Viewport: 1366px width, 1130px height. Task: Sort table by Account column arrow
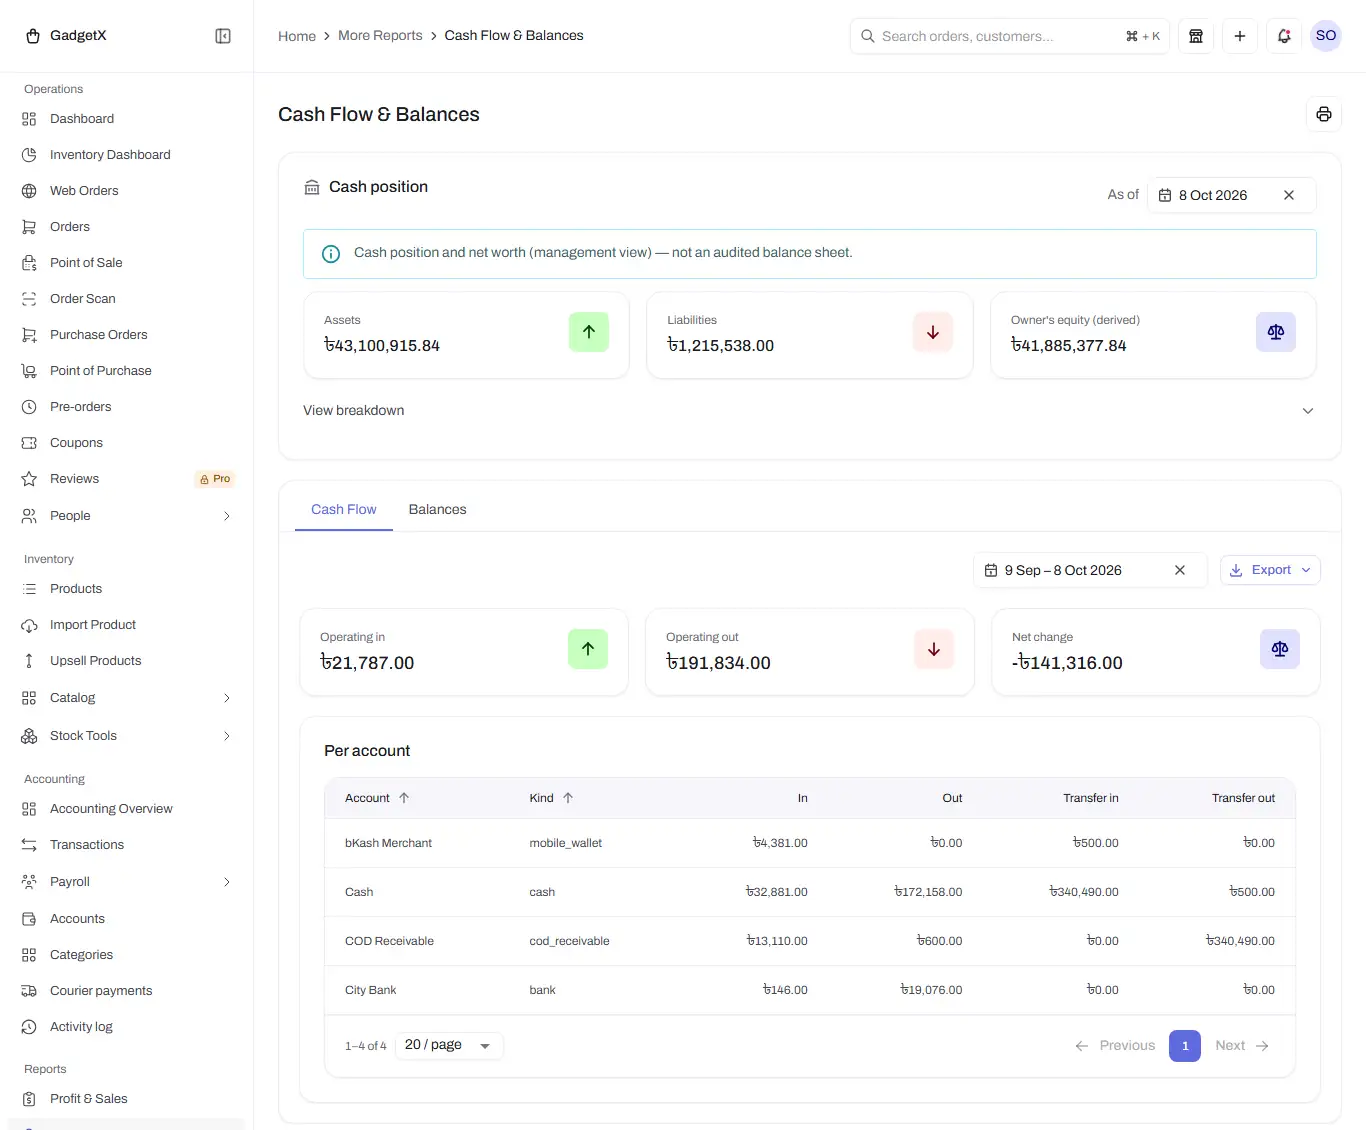404,798
